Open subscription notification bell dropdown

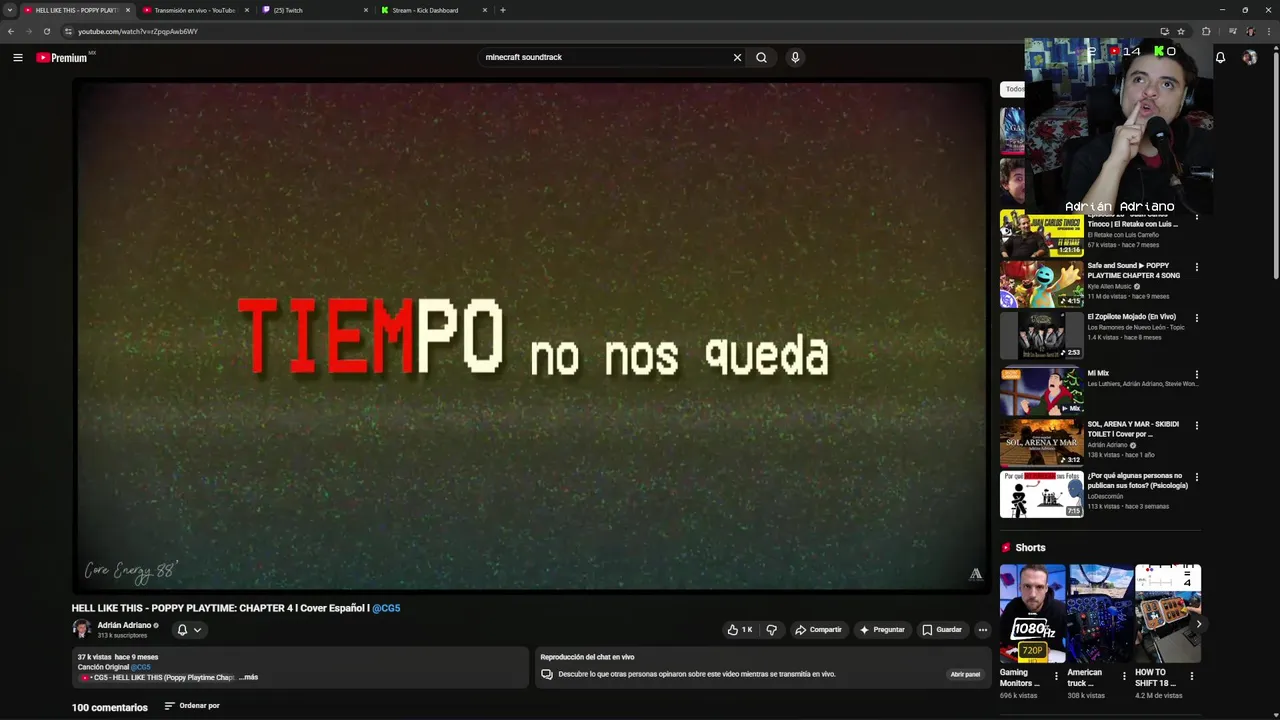(189, 630)
